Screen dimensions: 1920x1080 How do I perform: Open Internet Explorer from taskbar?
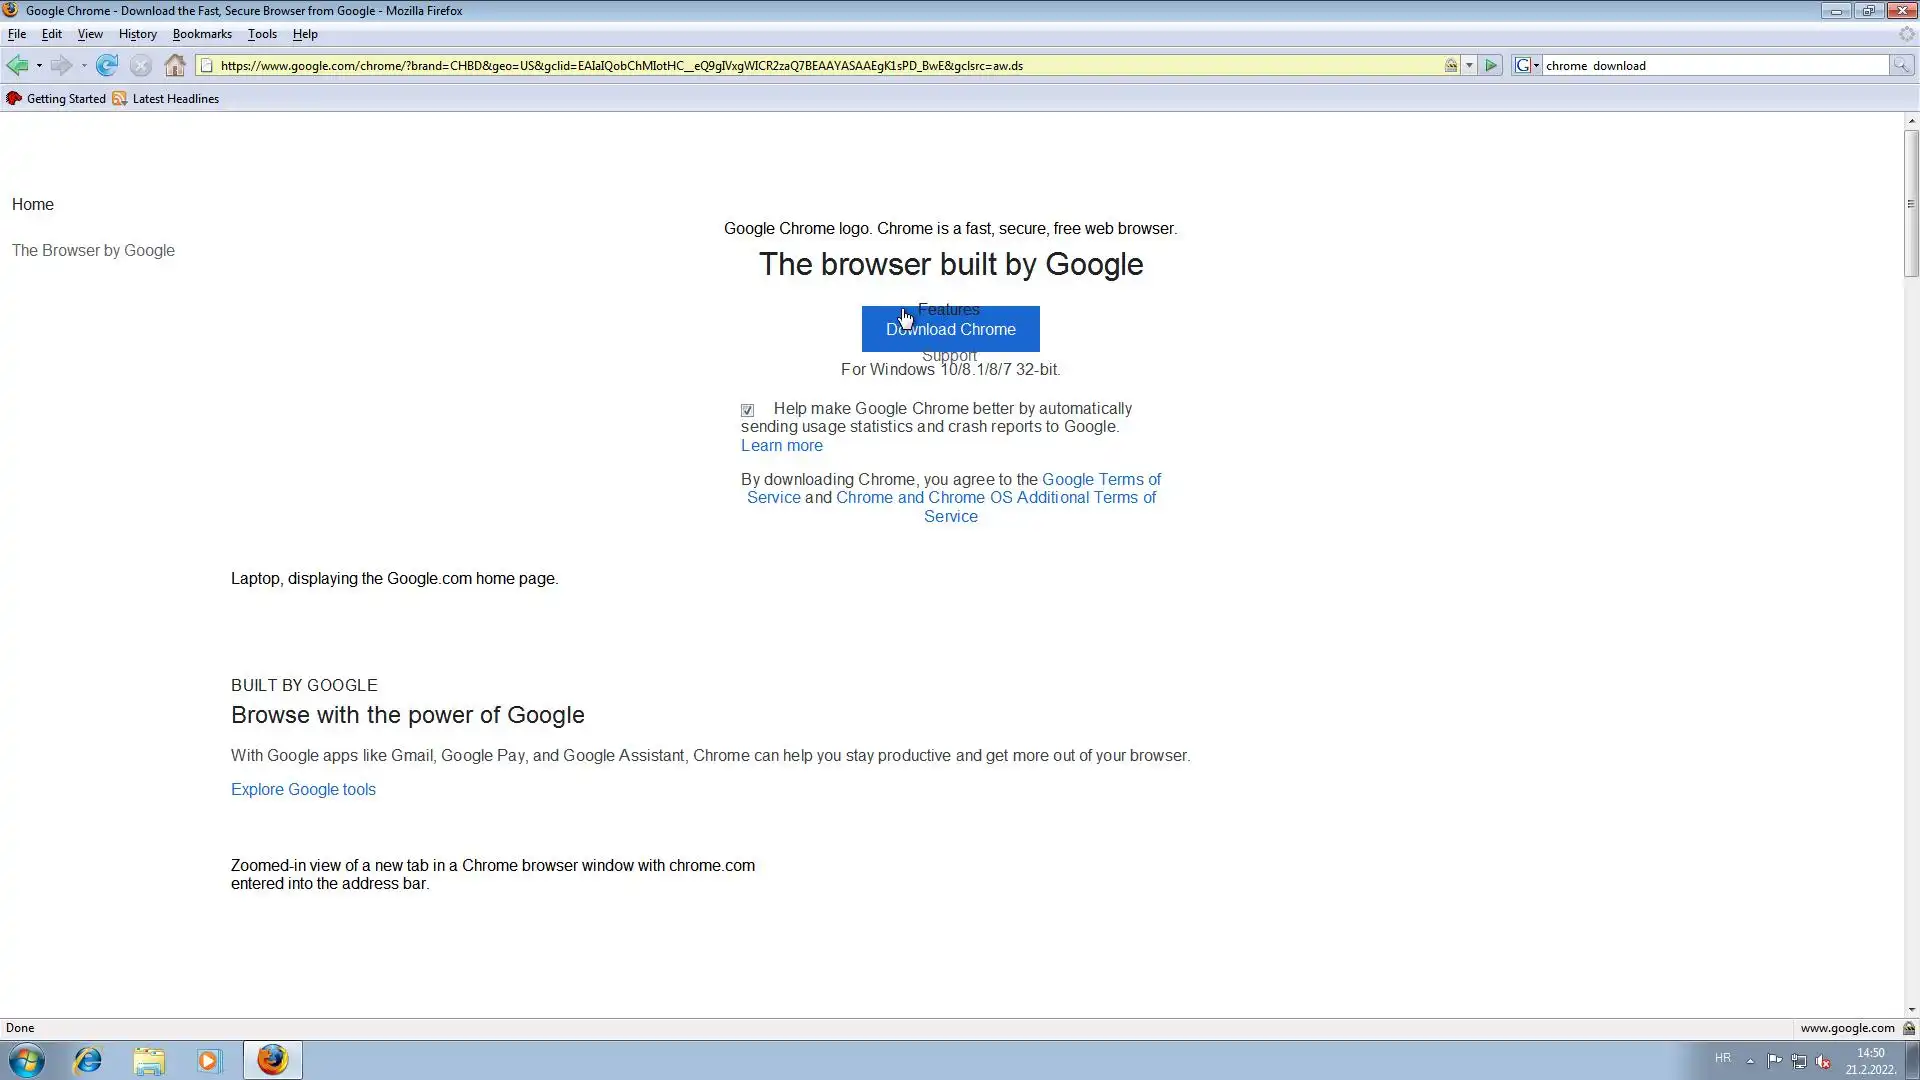pyautogui.click(x=88, y=1060)
